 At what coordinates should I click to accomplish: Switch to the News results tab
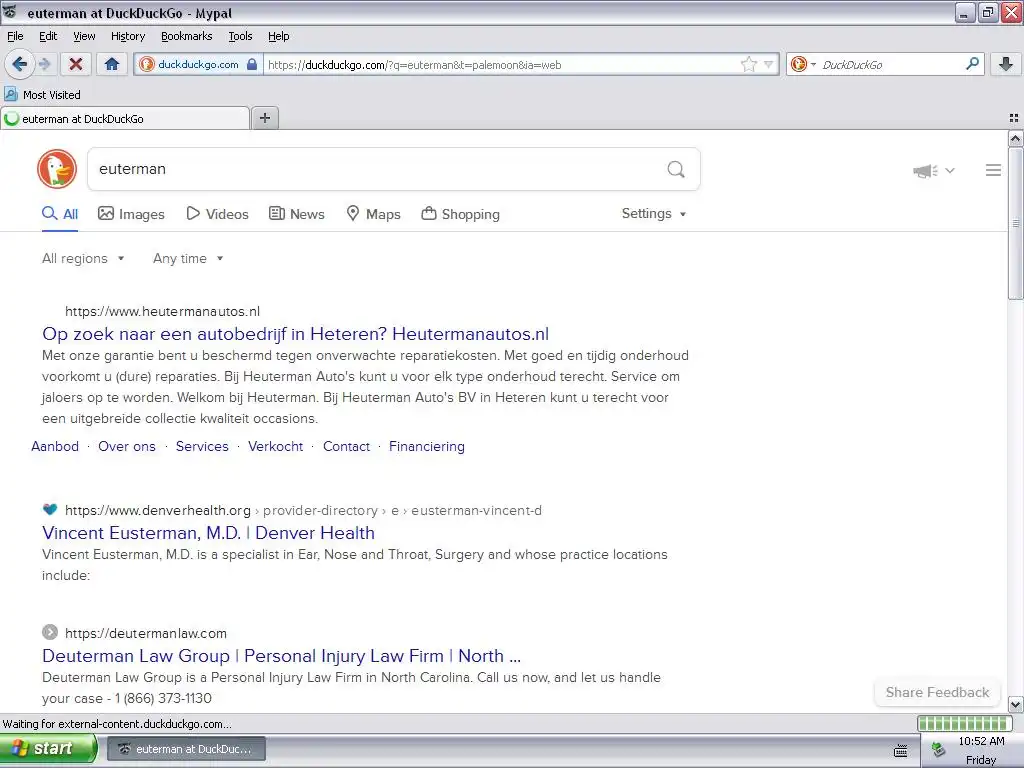297,214
